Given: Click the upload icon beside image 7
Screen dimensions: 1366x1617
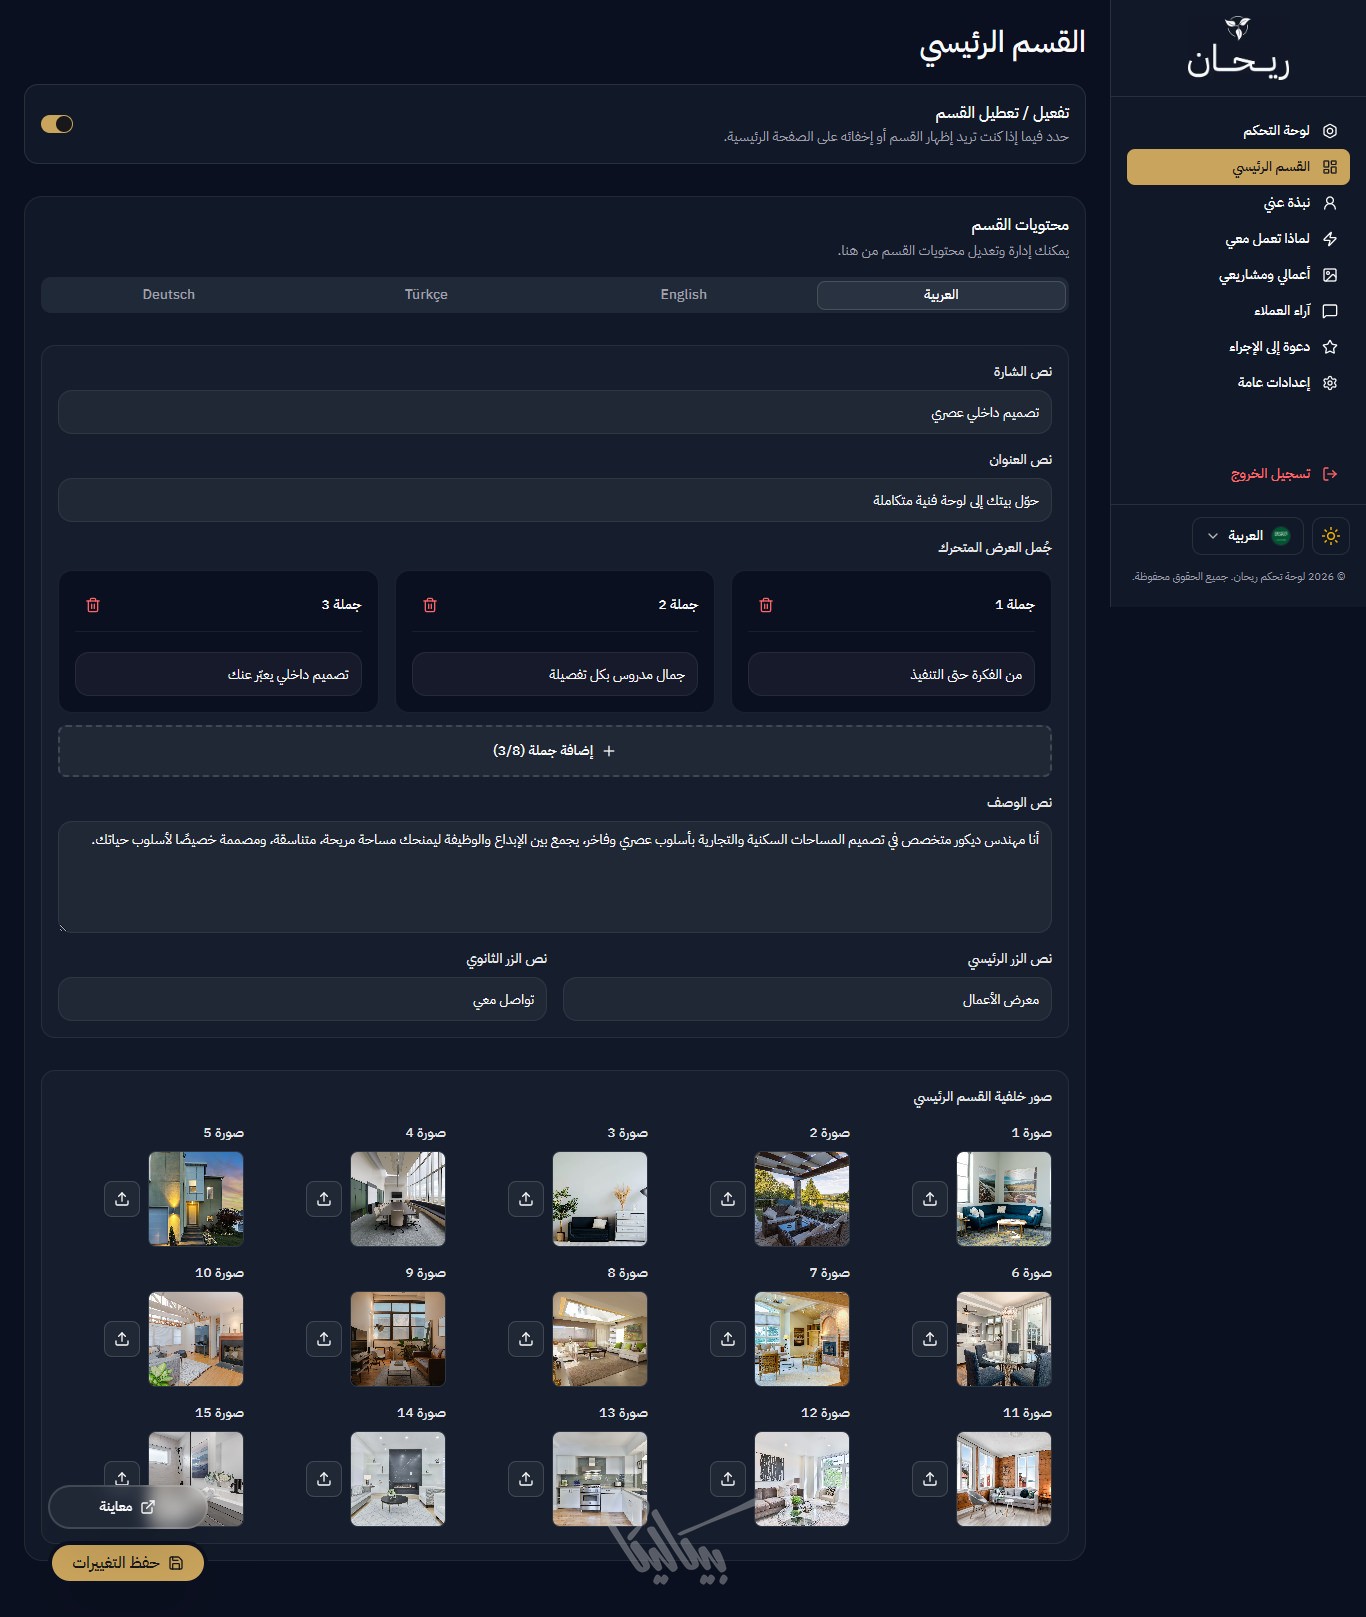Looking at the screenshot, I should point(727,1339).
